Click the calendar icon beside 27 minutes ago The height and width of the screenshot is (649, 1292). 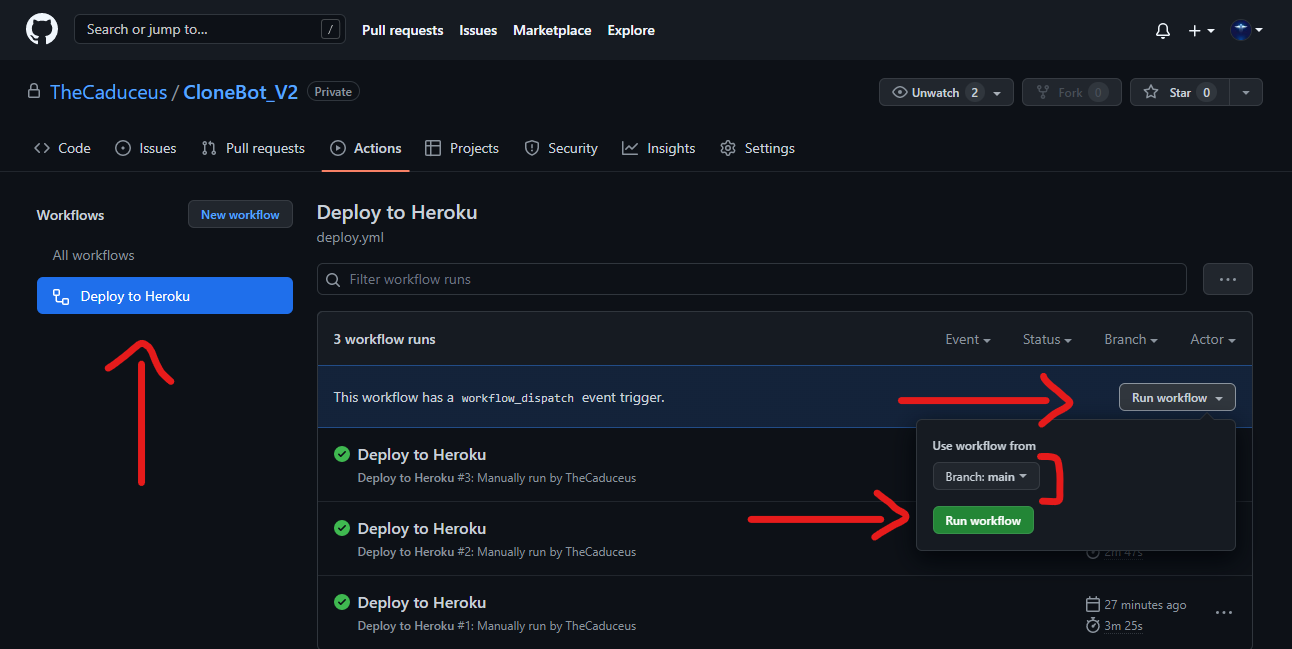click(x=1092, y=605)
